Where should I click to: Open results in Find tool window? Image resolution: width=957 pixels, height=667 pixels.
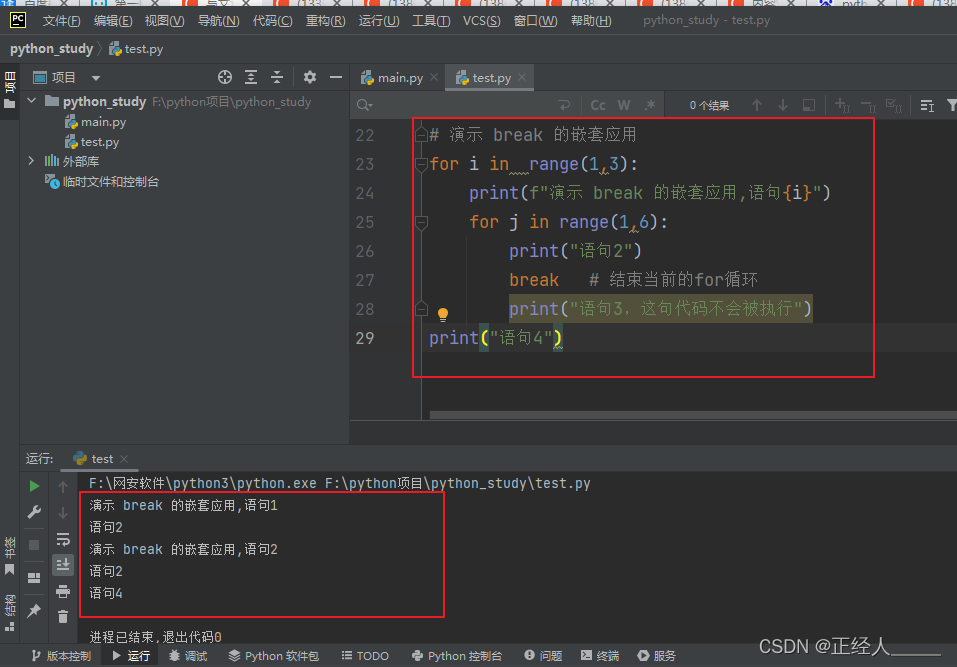[927, 106]
